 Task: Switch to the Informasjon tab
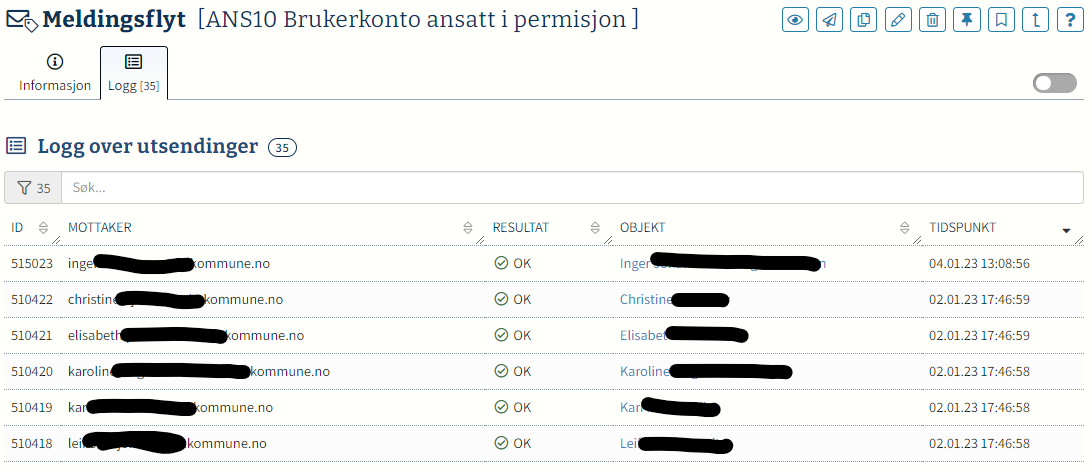coord(54,73)
